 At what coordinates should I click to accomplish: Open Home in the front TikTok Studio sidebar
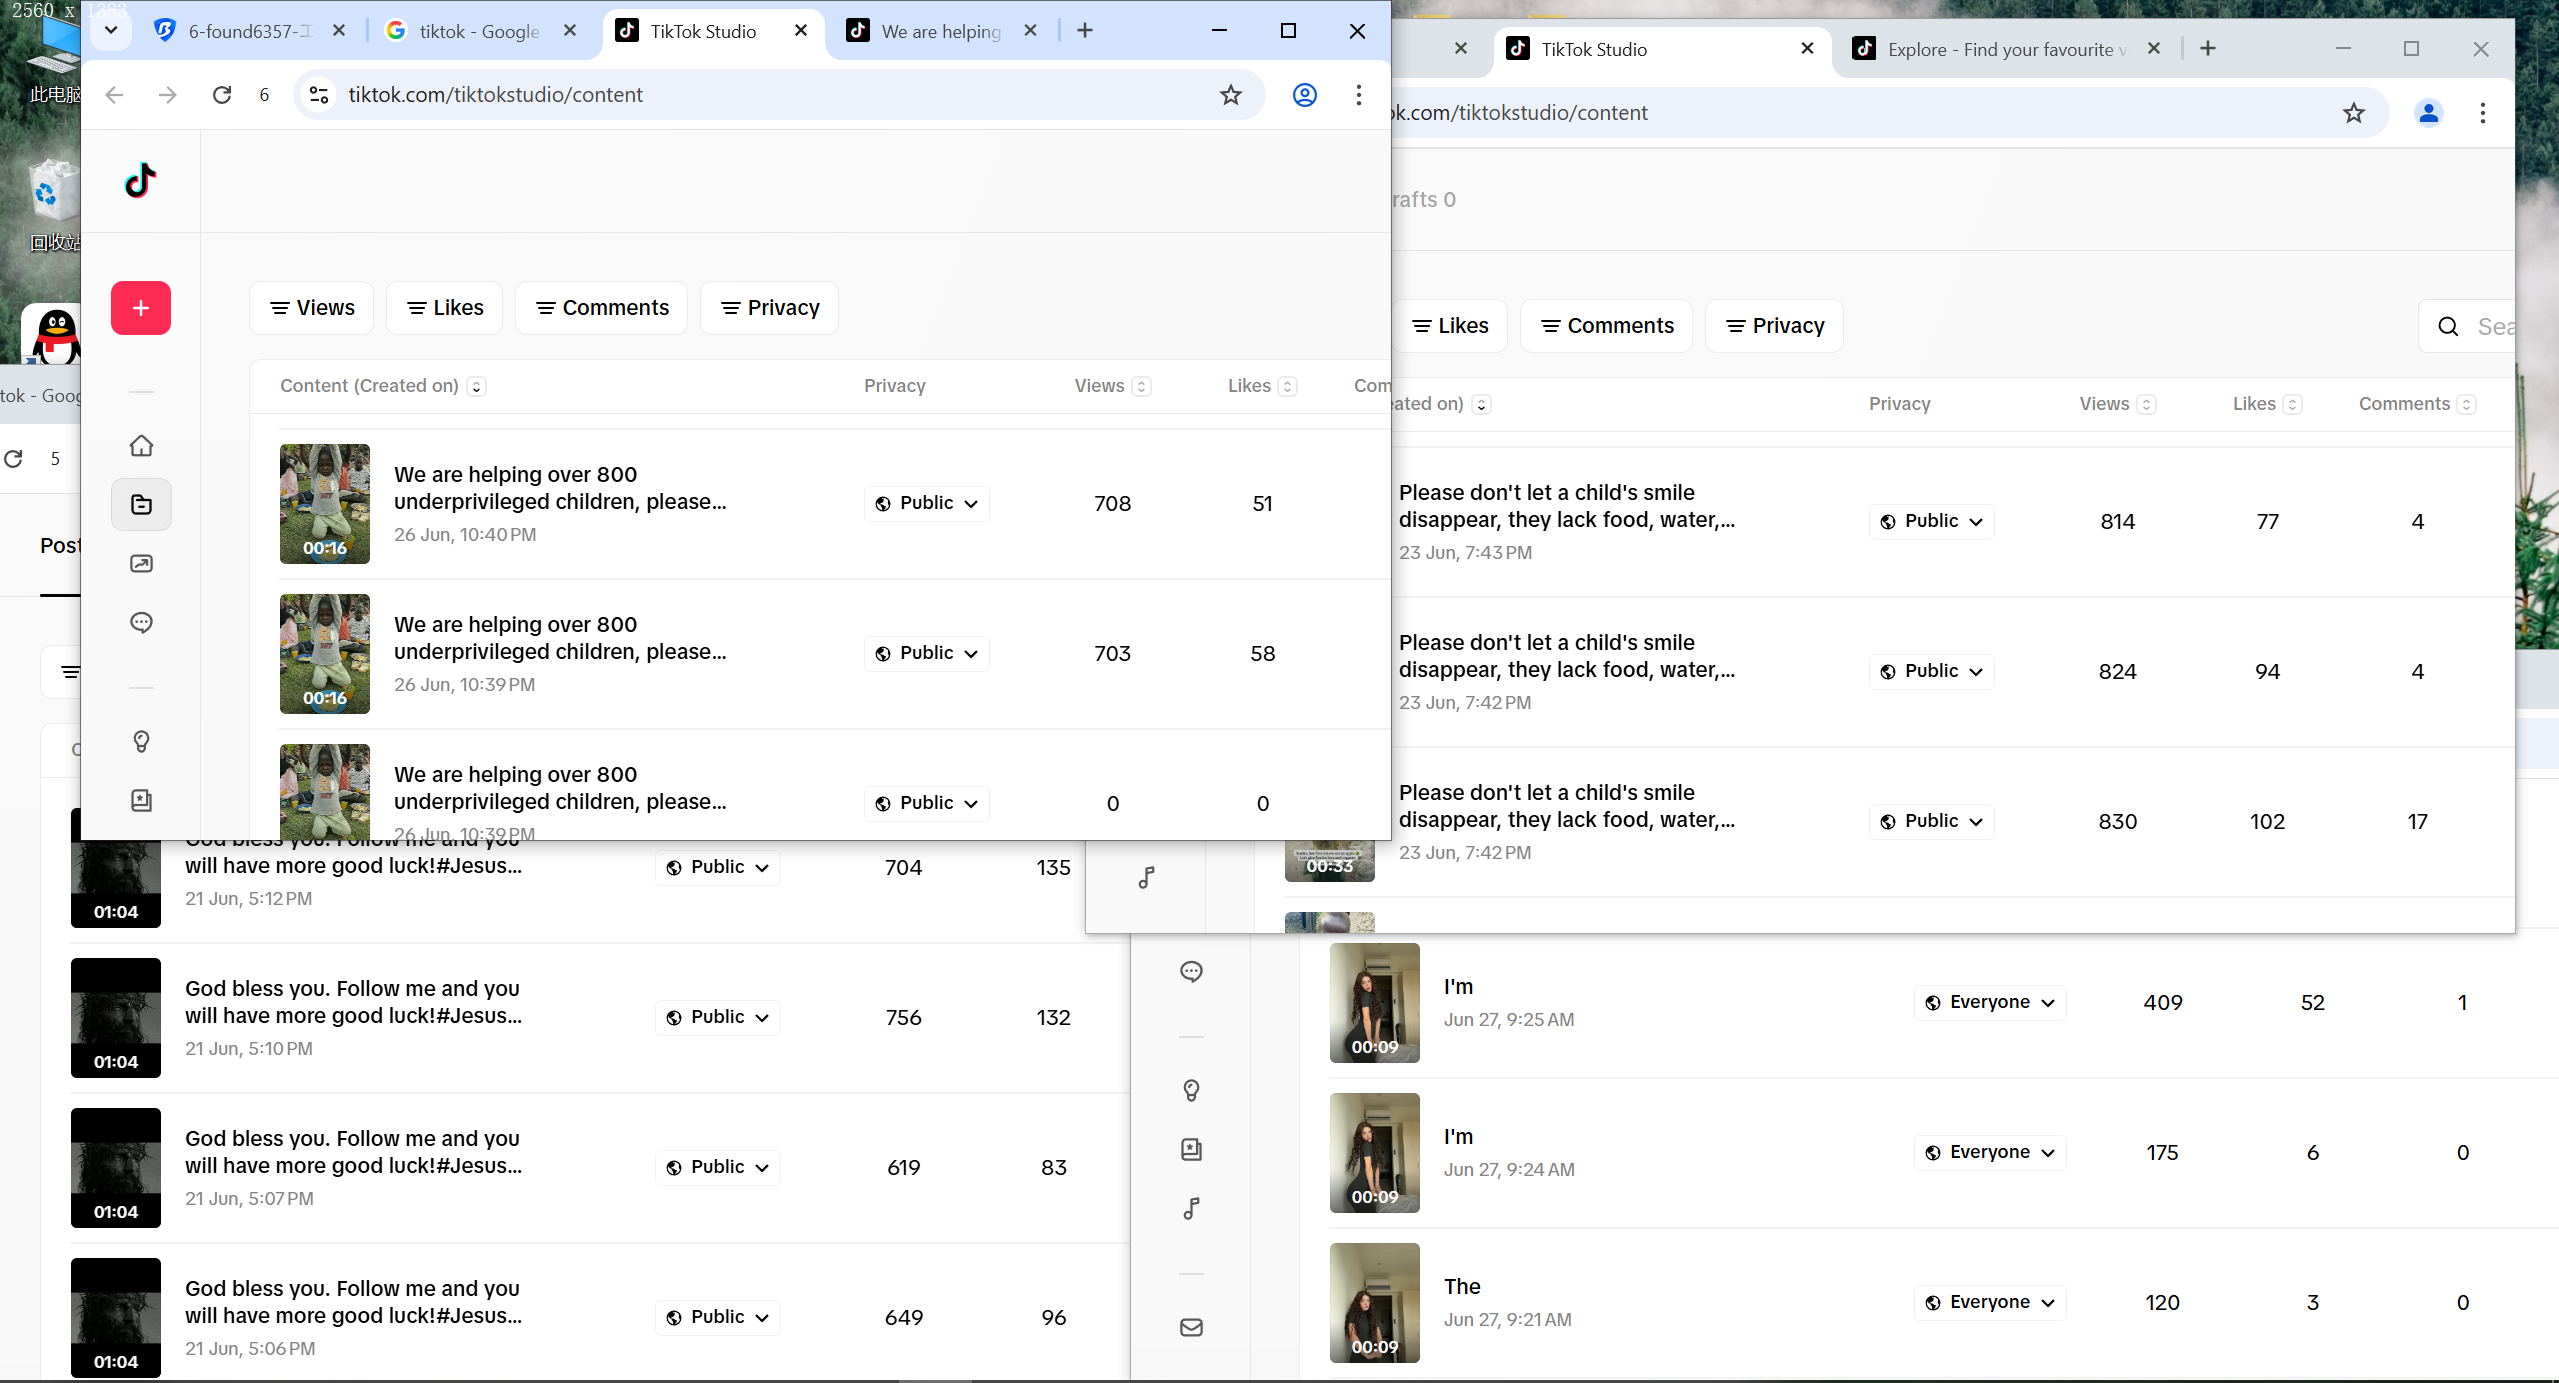(x=141, y=445)
